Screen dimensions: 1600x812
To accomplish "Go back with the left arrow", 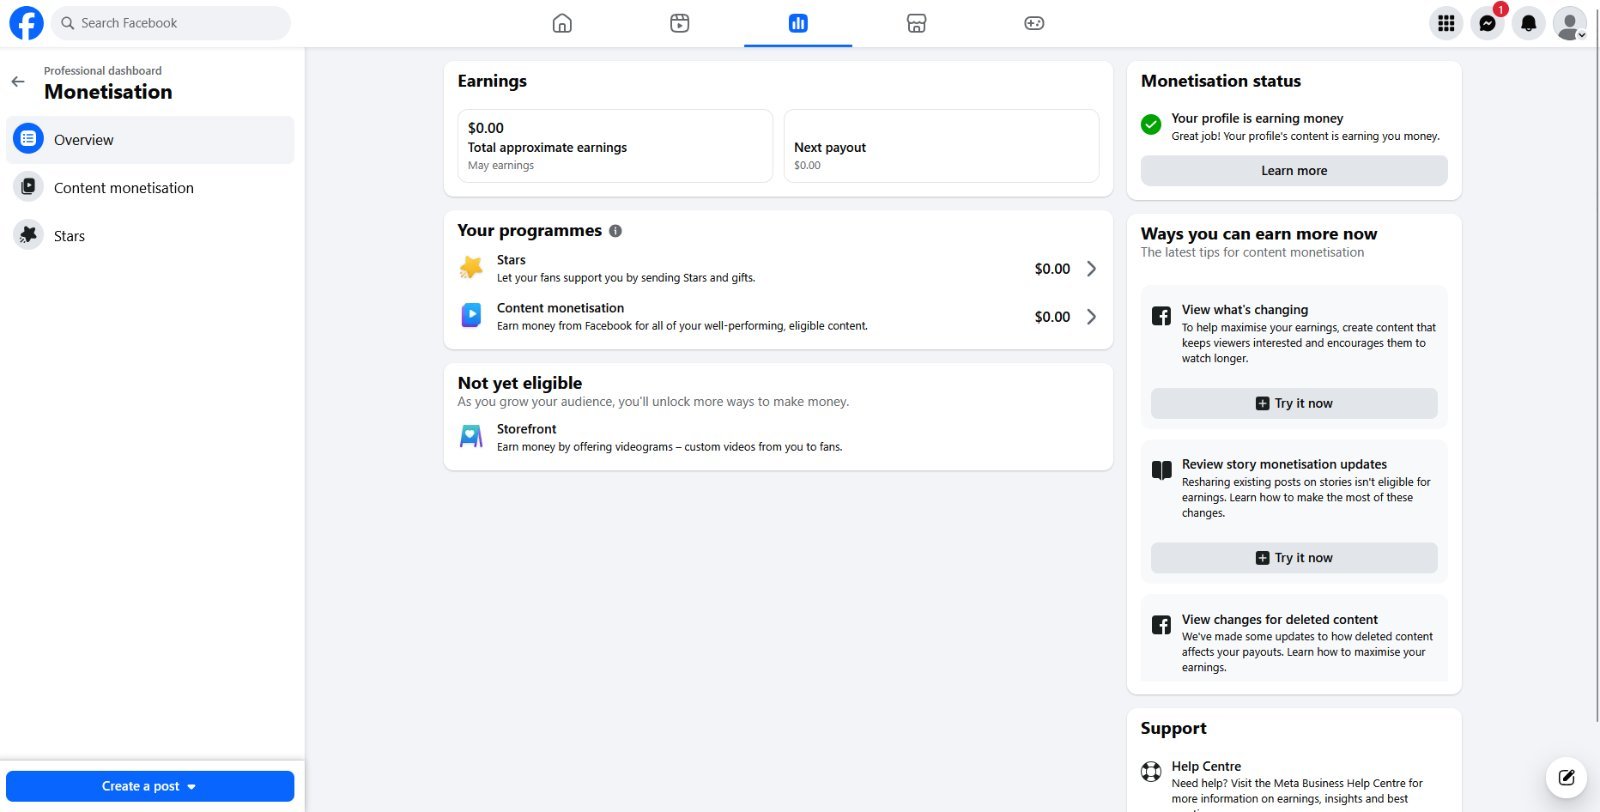I will (18, 82).
